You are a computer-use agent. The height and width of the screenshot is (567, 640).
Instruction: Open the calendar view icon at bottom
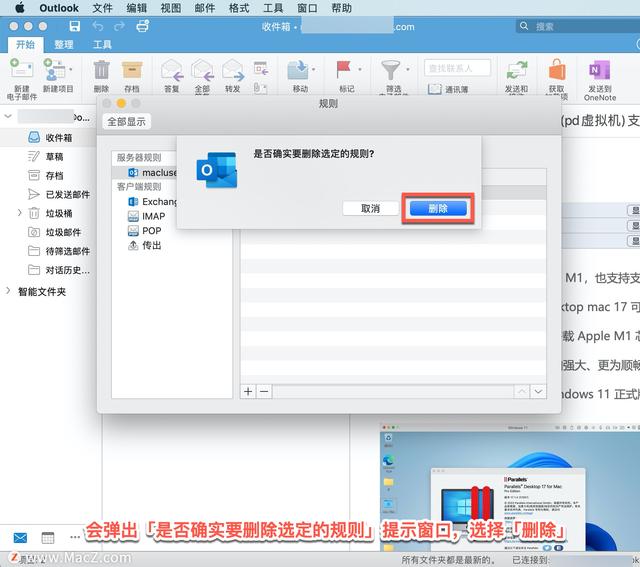(48, 538)
